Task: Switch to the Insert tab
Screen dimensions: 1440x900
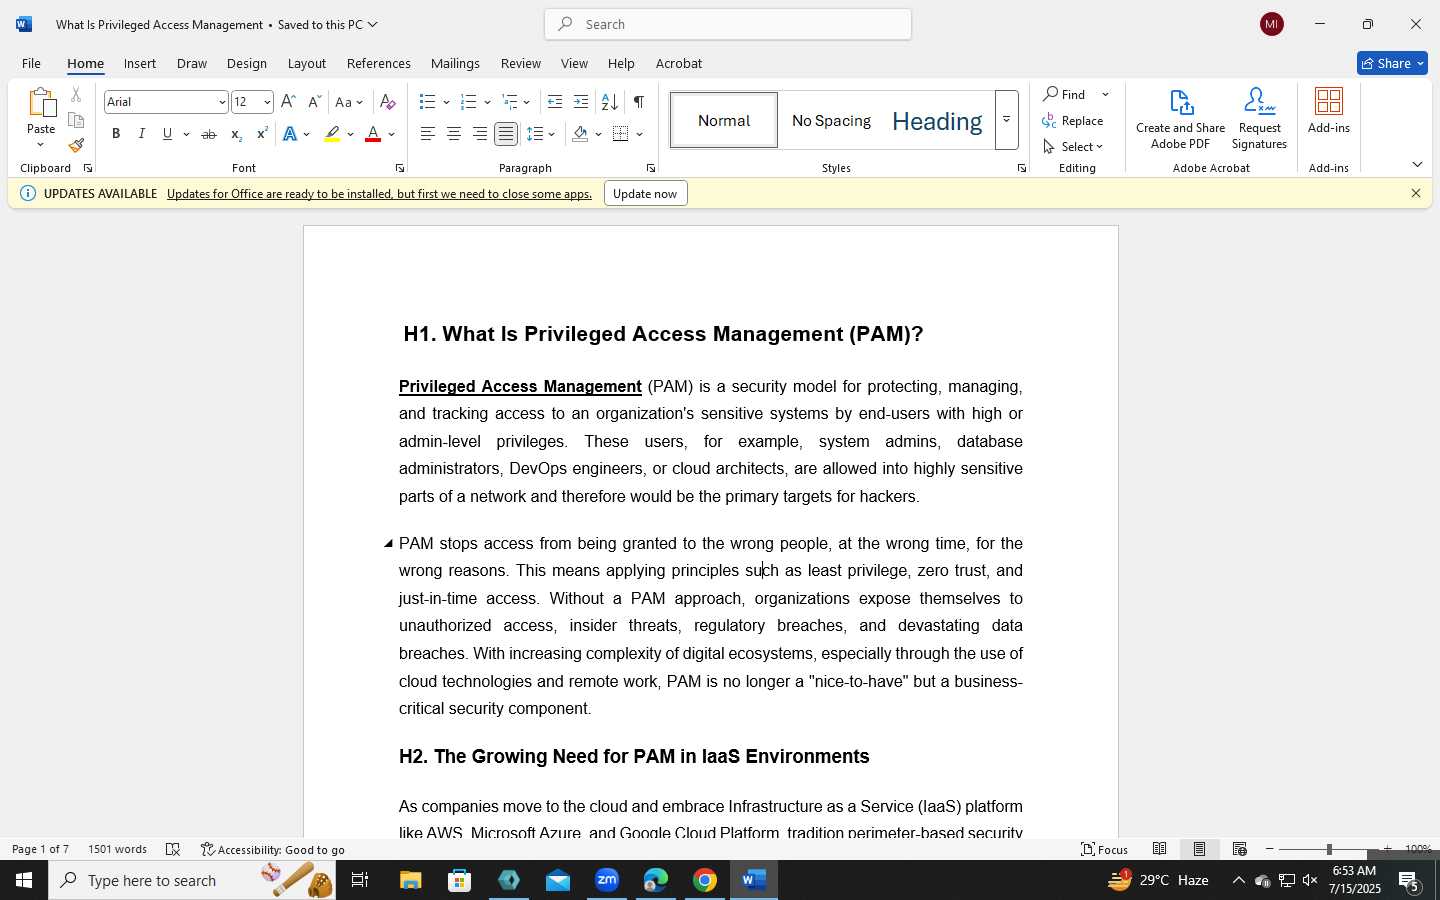Action: coord(140,63)
